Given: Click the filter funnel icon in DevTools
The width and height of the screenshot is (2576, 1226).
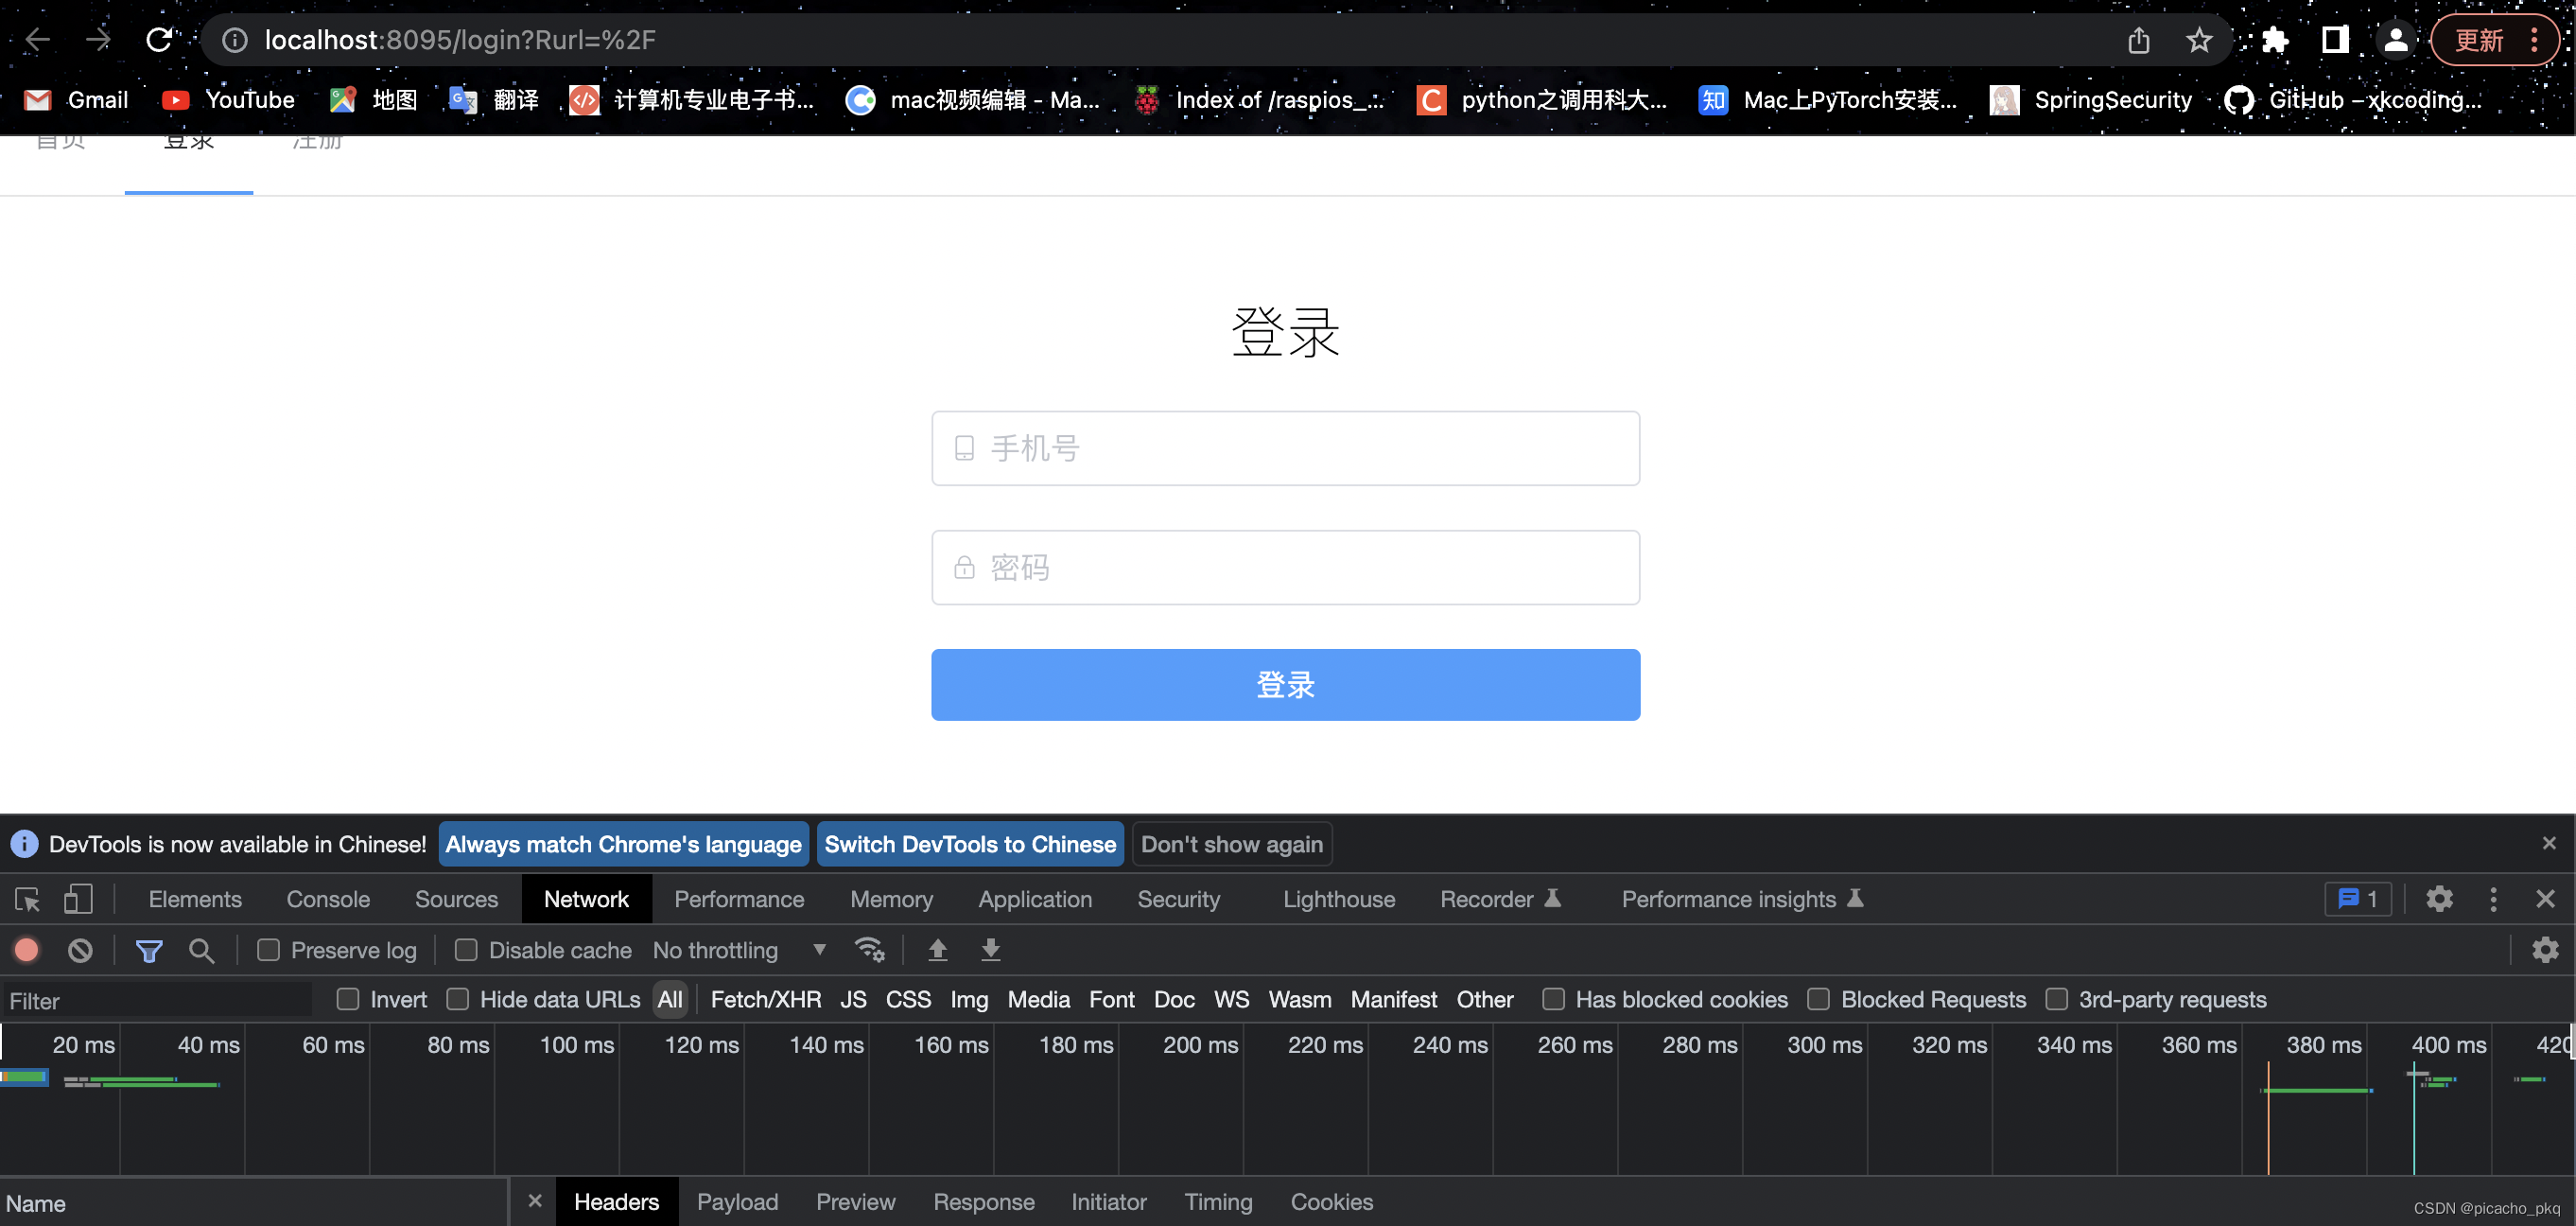Looking at the screenshot, I should 149,950.
